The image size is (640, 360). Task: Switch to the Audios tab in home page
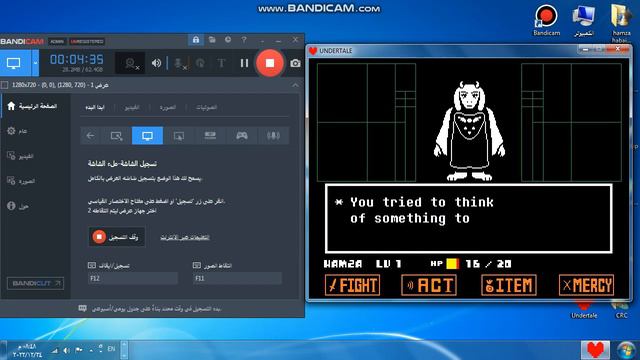click(x=207, y=107)
